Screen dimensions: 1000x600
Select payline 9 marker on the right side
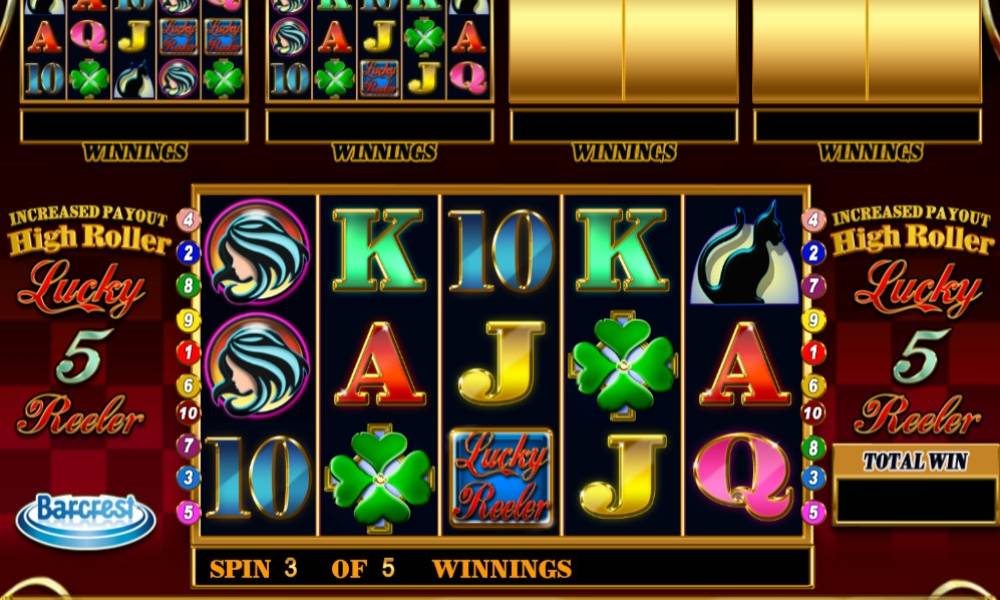(x=813, y=319)
